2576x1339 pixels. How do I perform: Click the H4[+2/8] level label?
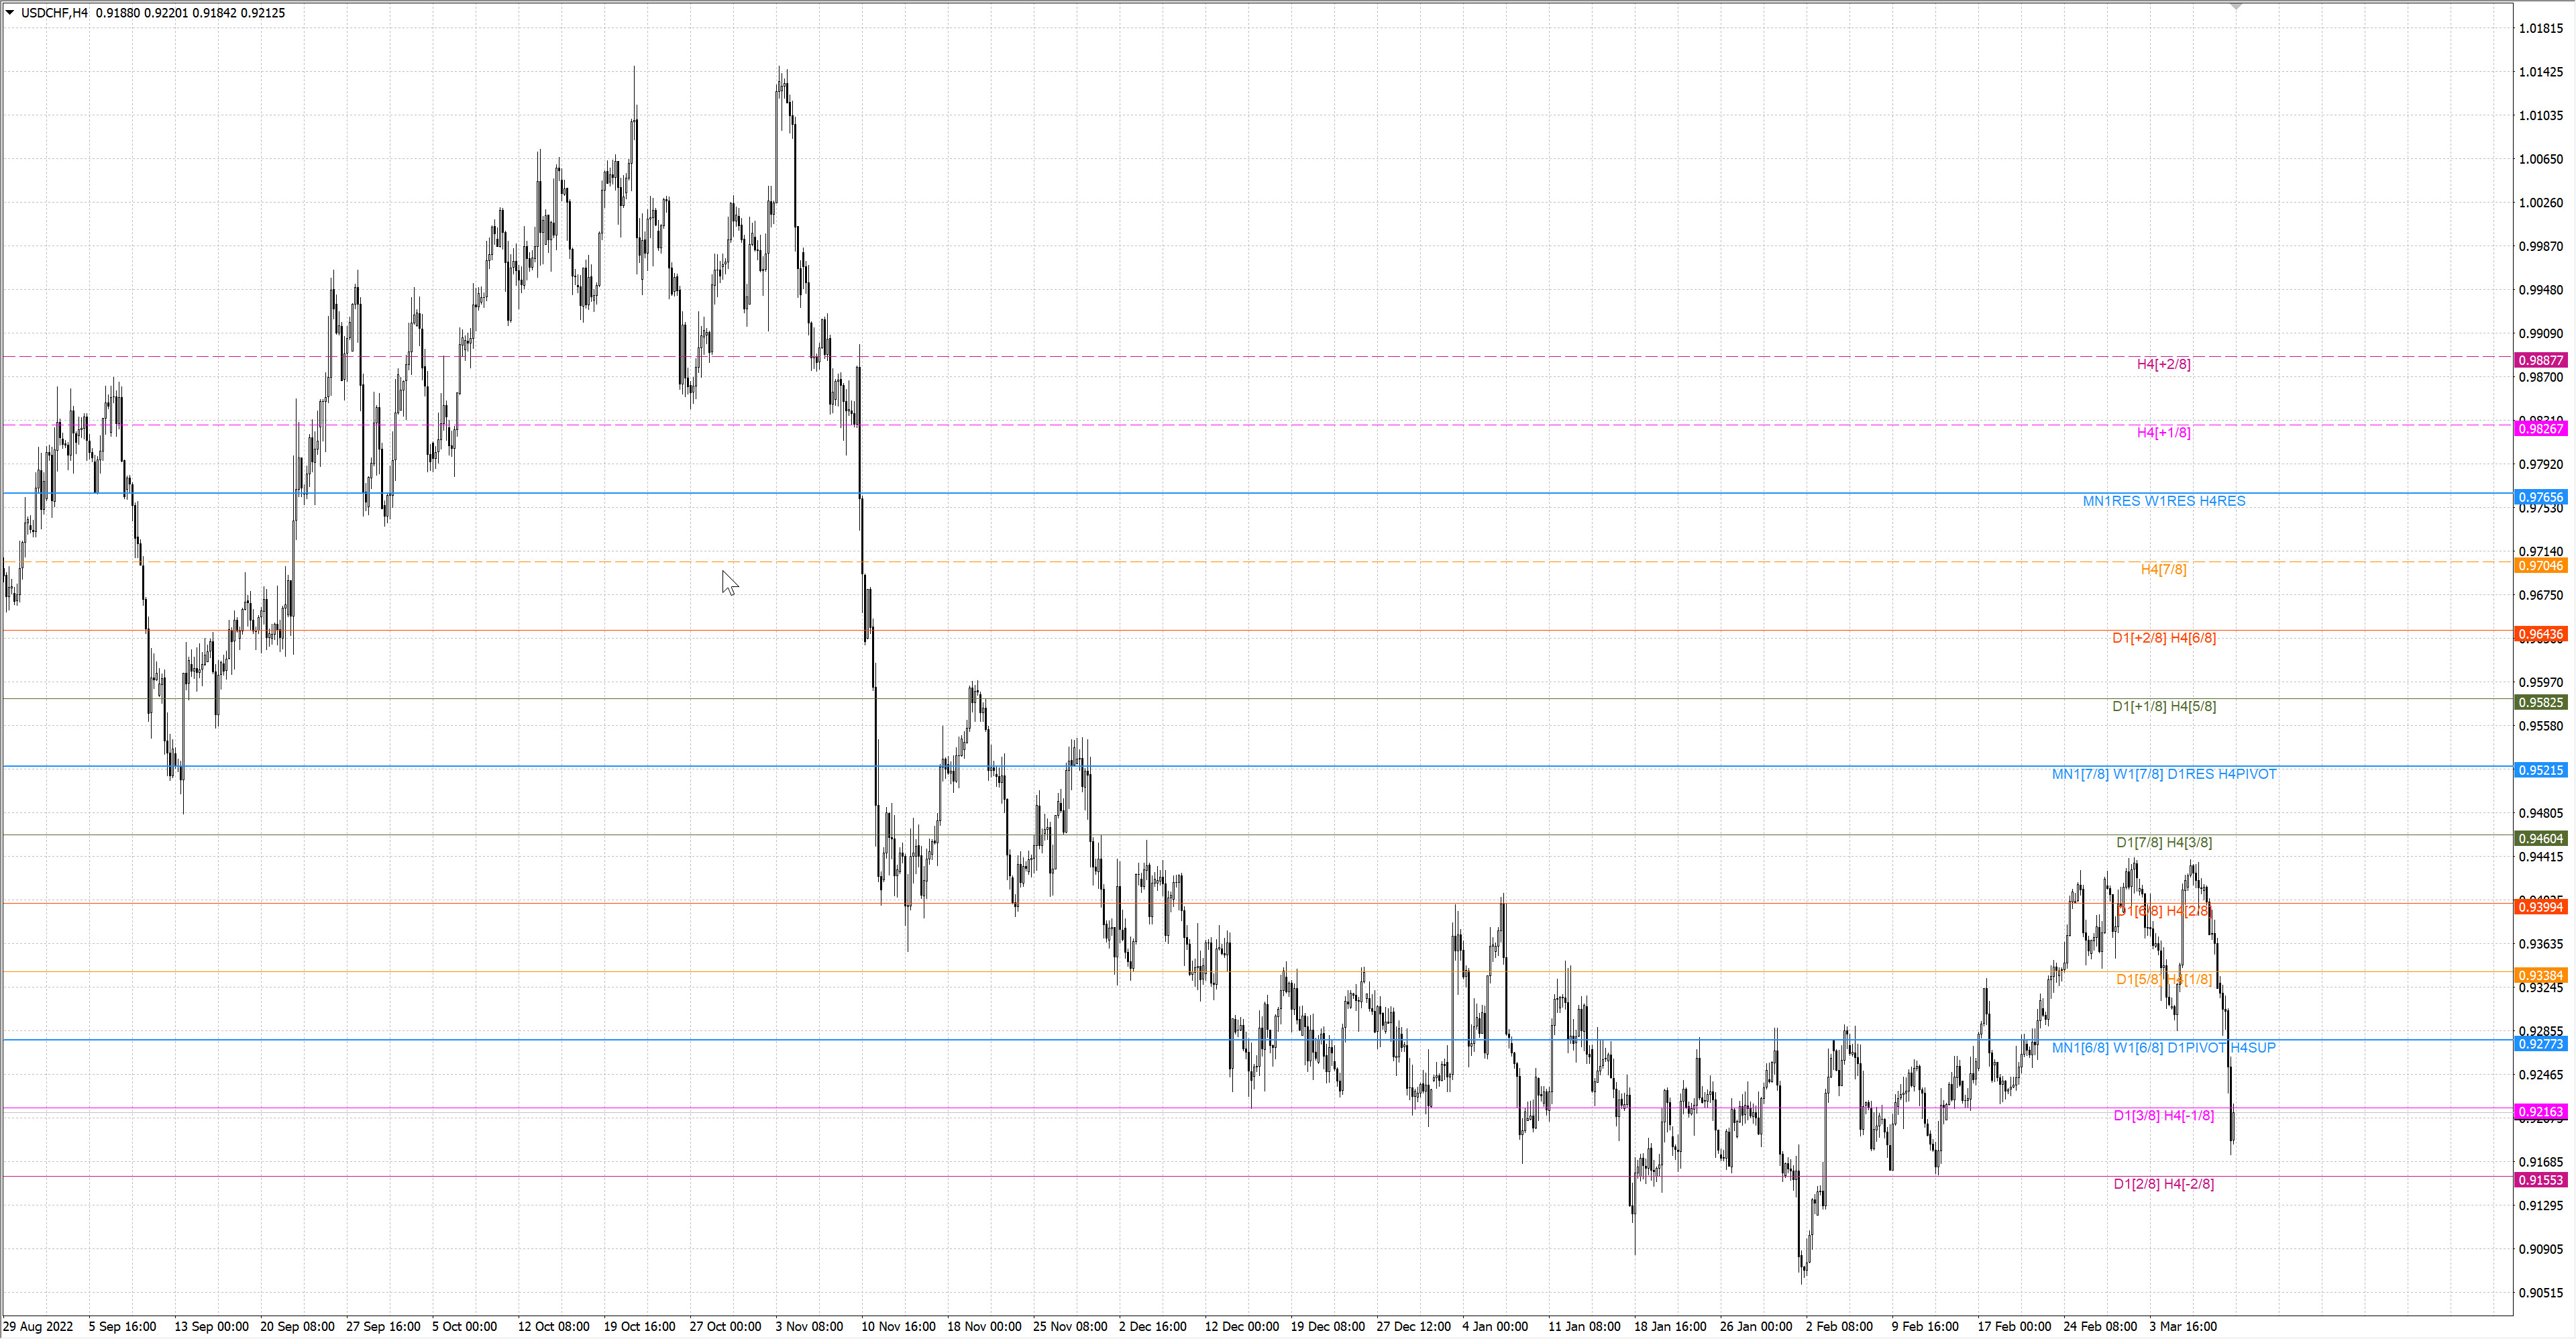point(2163,364)
